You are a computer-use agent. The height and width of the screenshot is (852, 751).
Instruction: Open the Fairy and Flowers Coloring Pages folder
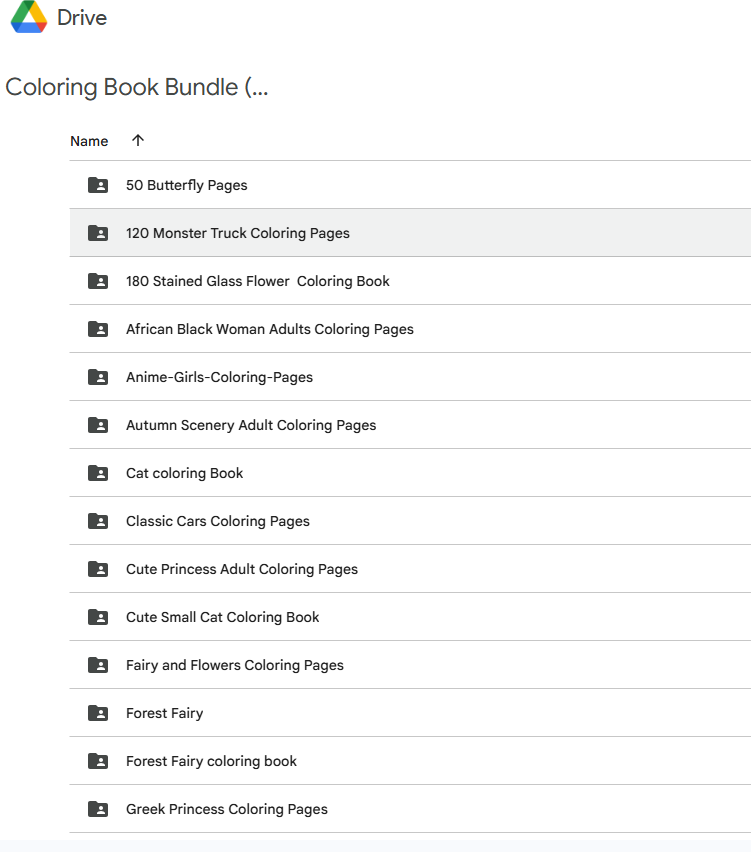point(234,665)
